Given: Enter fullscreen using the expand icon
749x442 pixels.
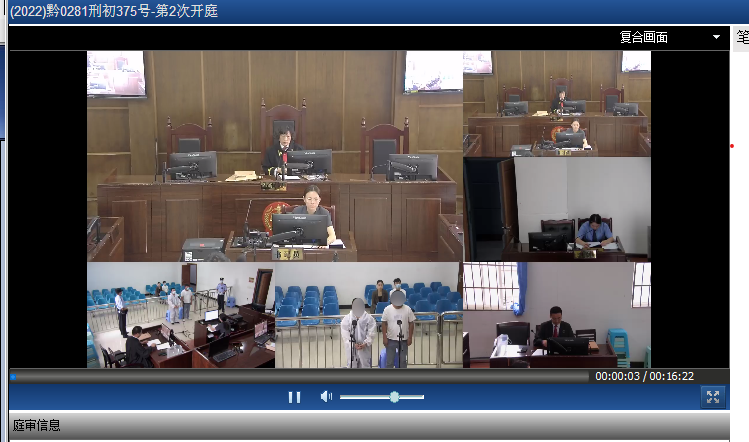Looking at the screenshot, I should (x=712, y=397).
